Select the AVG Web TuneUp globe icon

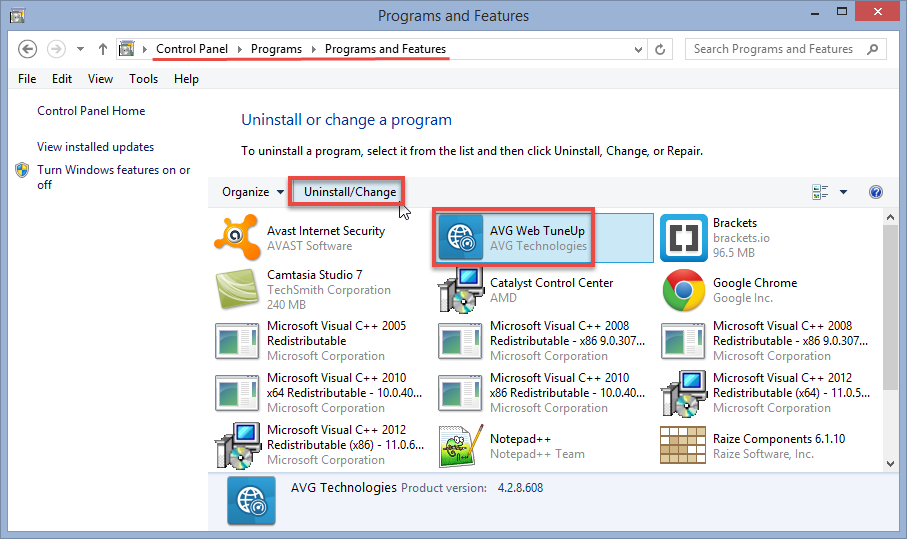(x=460, y=238)
